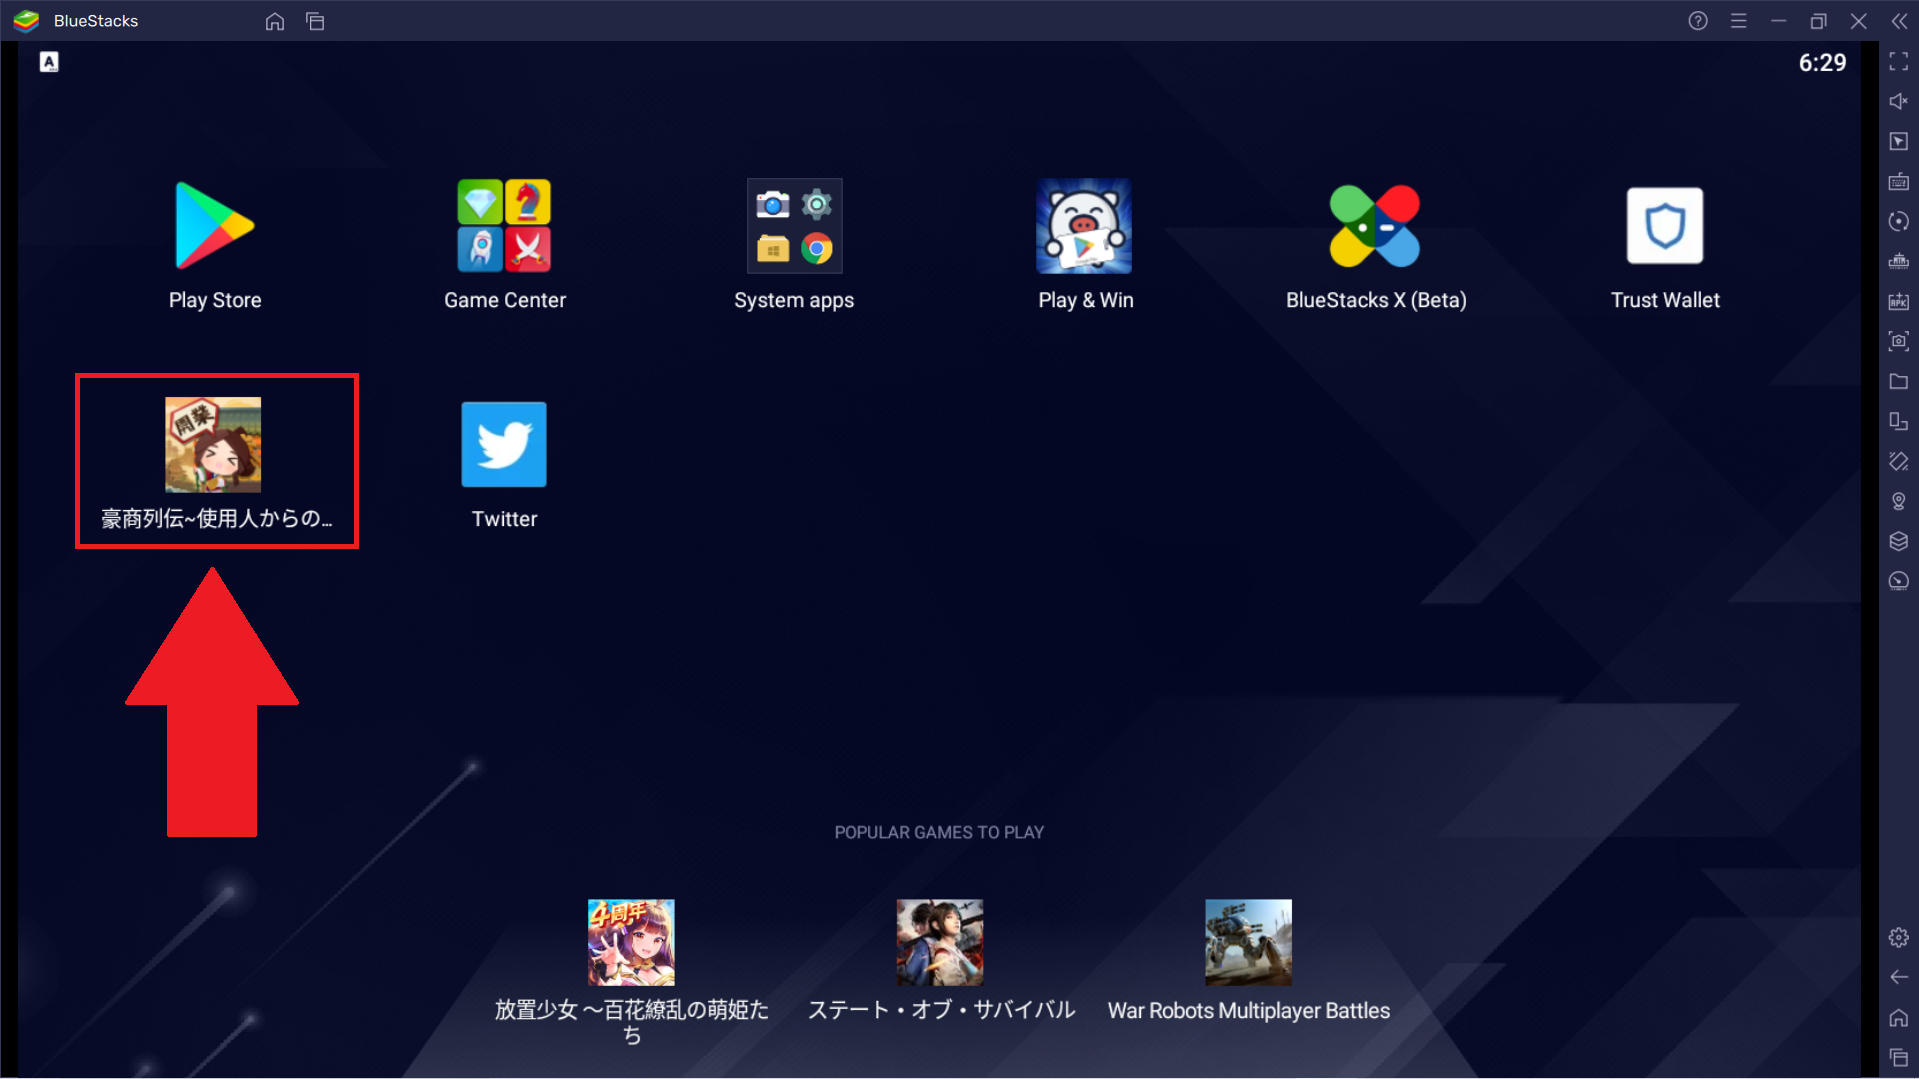The width and height of the screenshot is (1919, 1079).
Task: Open the keyboard game controls icon
Action: (x=1899, y=182)
